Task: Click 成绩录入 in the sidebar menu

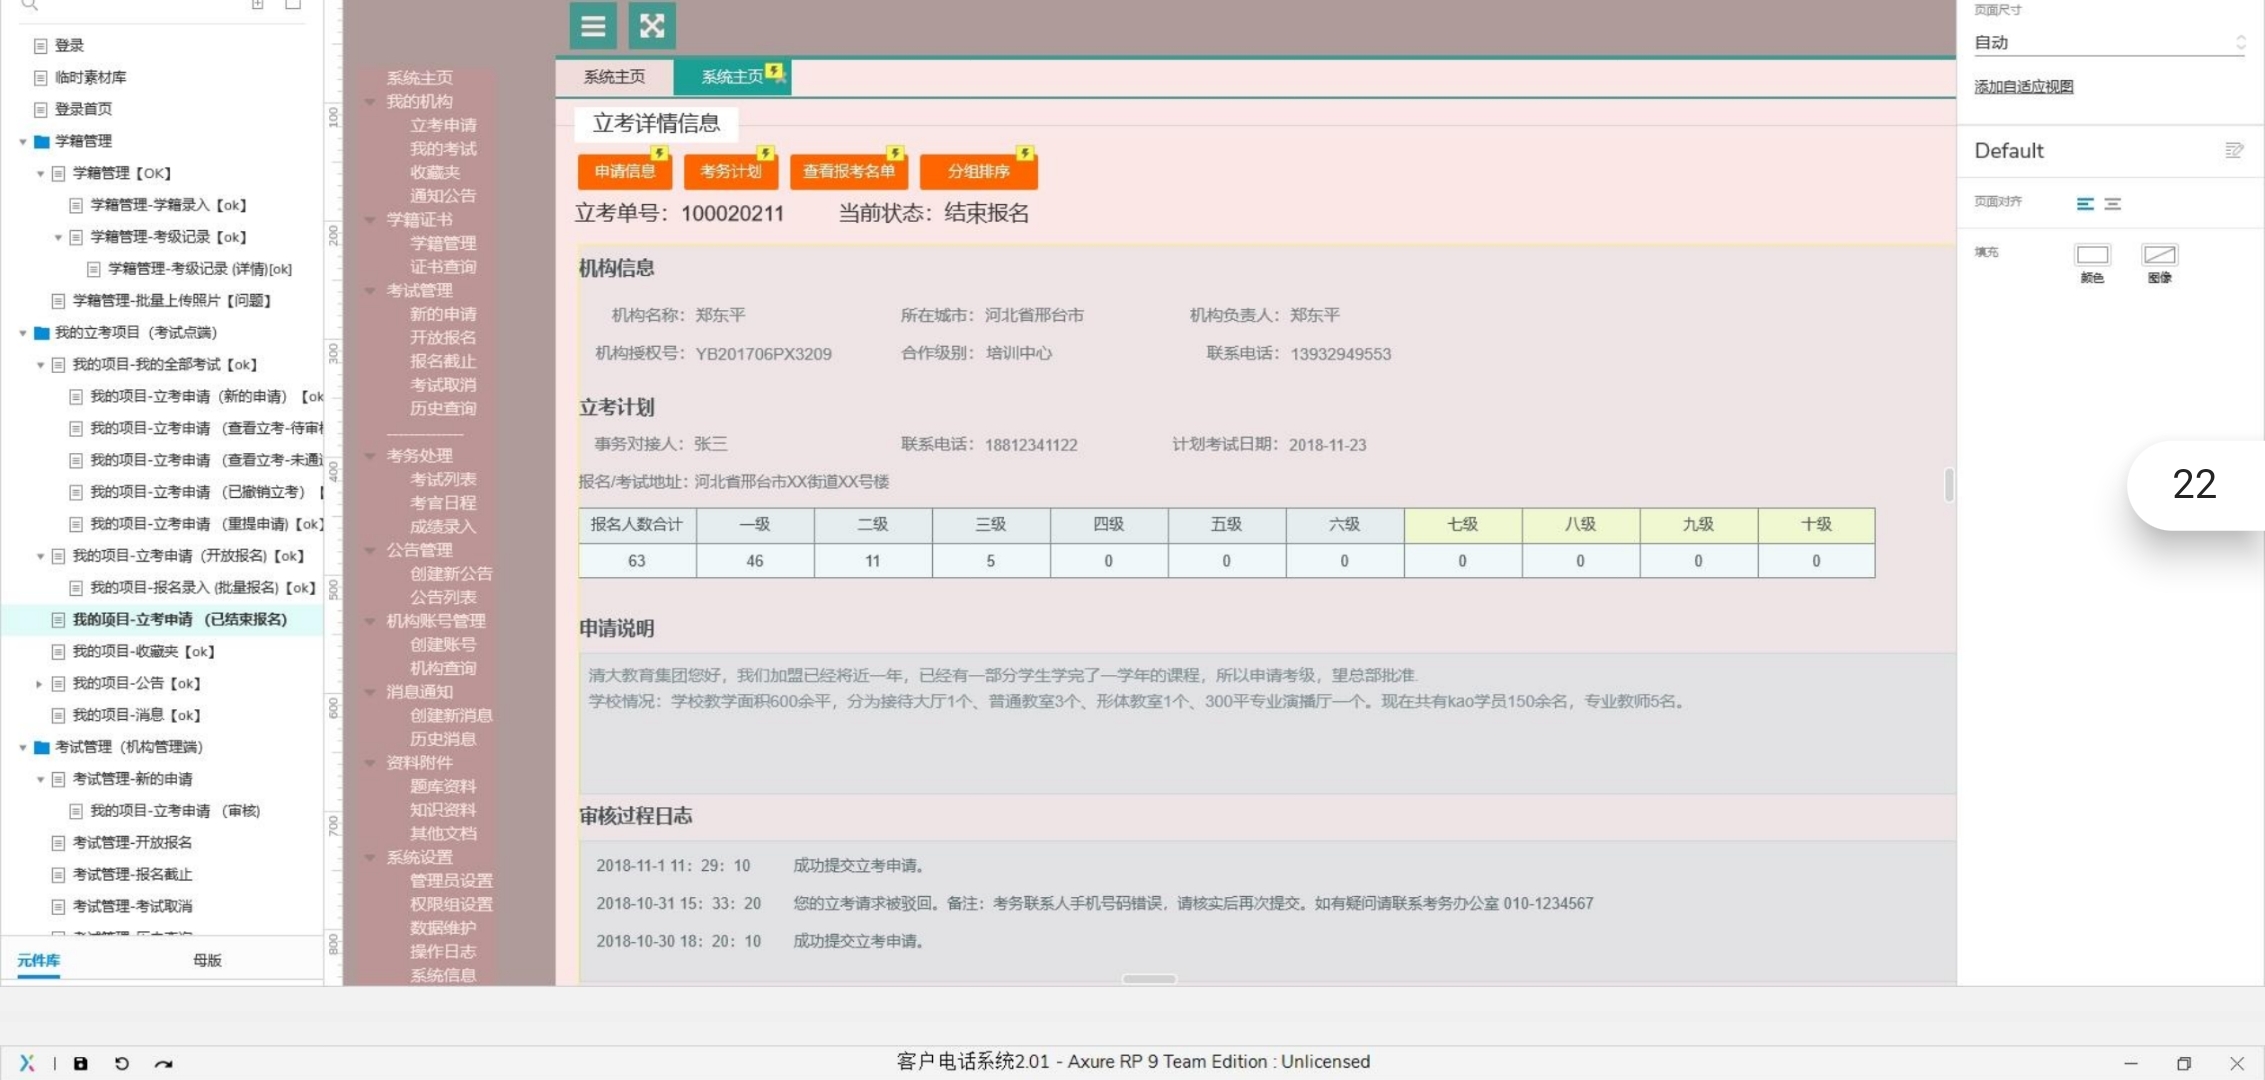Action: pyautogui.click(x=443, y=526)
